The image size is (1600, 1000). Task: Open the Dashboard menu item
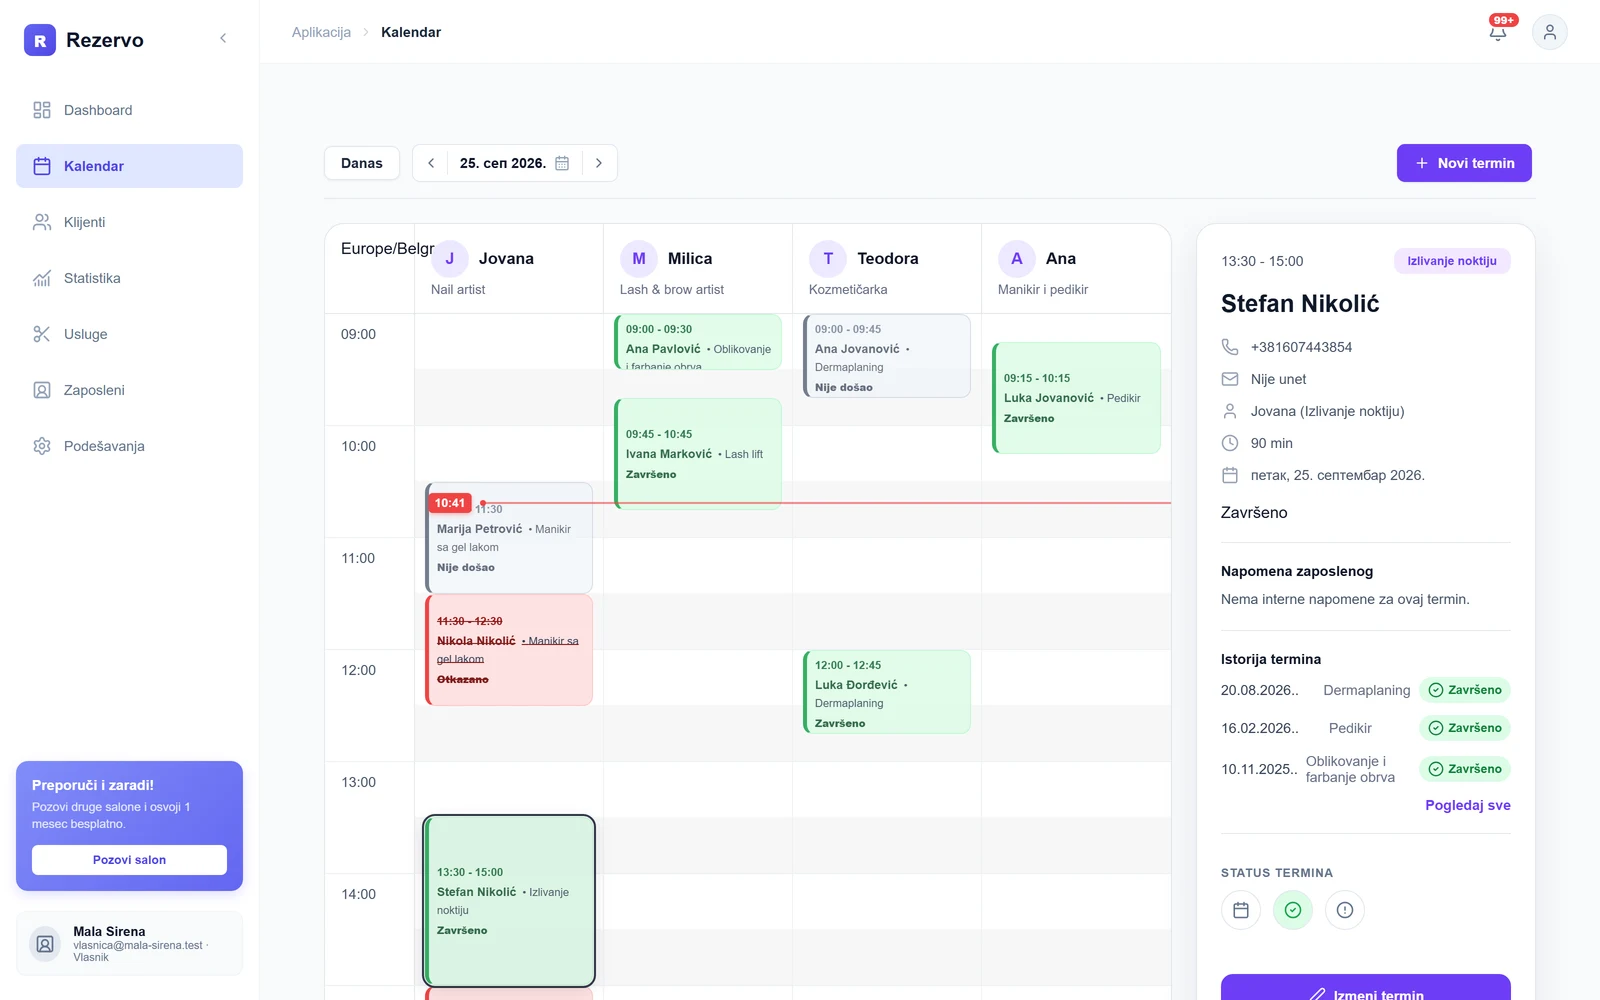pyautogui.click(x=129, y=110)
